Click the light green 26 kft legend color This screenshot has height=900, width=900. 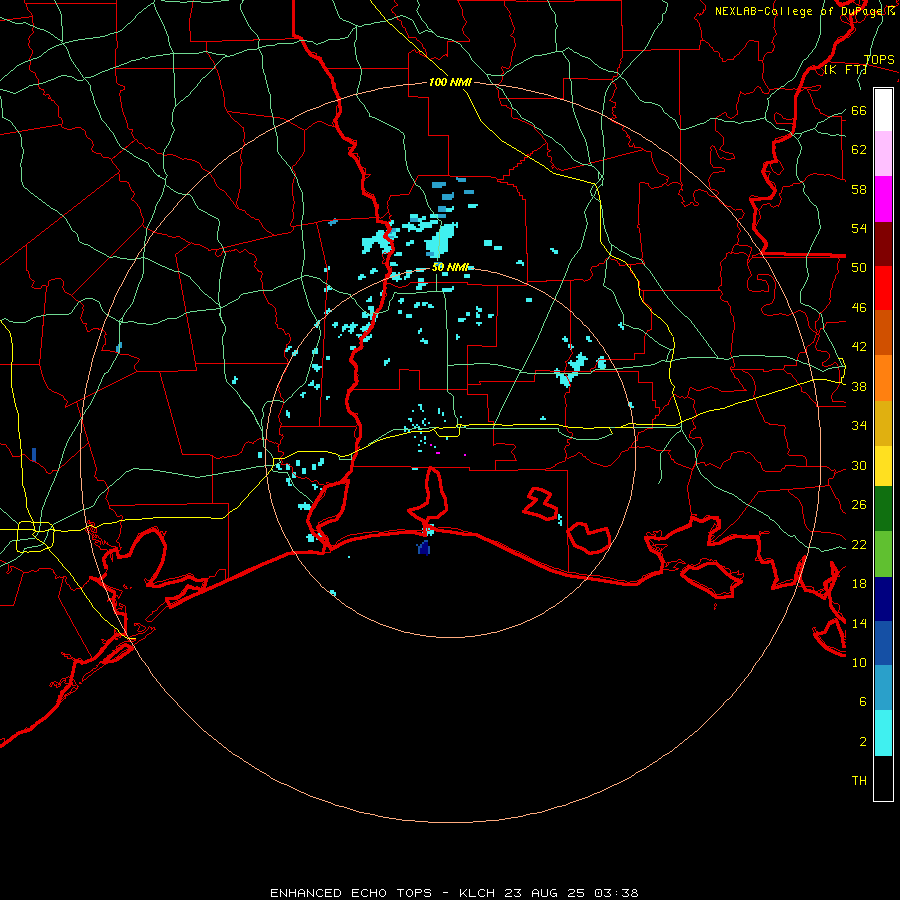[883, 554]
